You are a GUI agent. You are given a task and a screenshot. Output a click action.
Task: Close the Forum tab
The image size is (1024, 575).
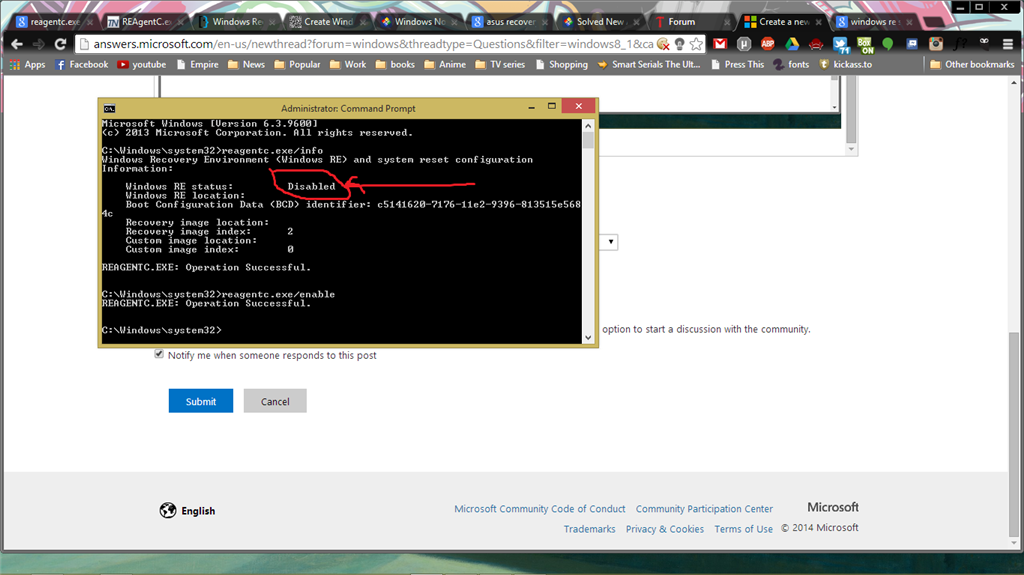[727, 22]
